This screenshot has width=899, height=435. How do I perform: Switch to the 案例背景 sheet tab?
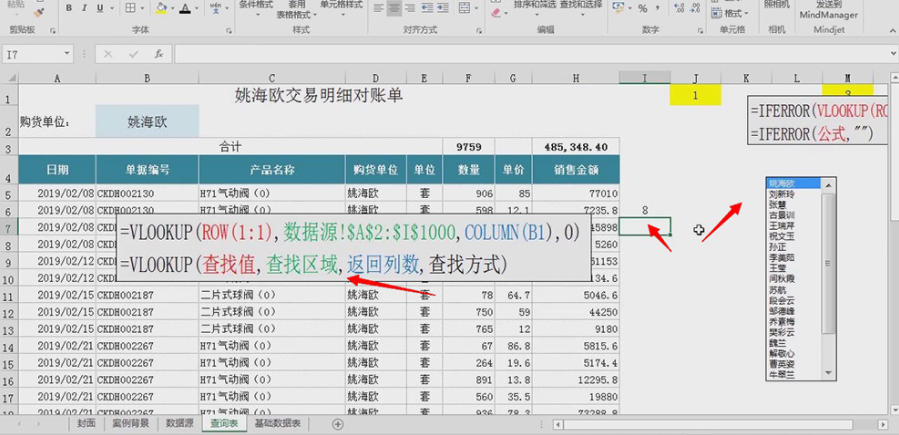(x=131, y=424)
